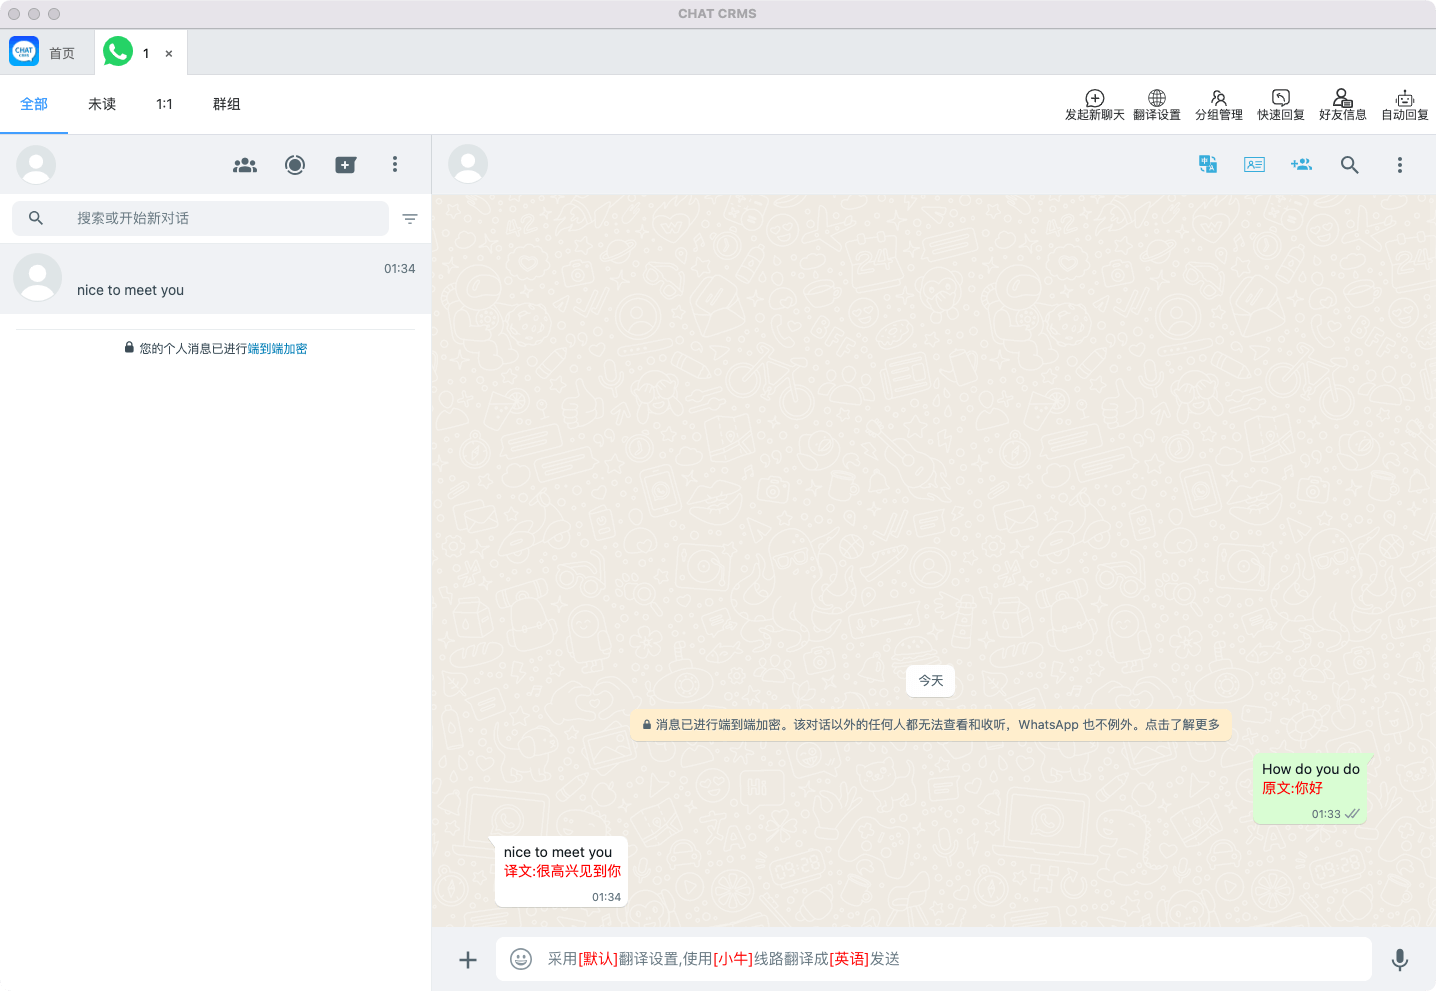The width and height of the screenshot is (1436, 991).
Task: Click 发起新聊天 to start a new chat
Action: [x=1094, y=104]
